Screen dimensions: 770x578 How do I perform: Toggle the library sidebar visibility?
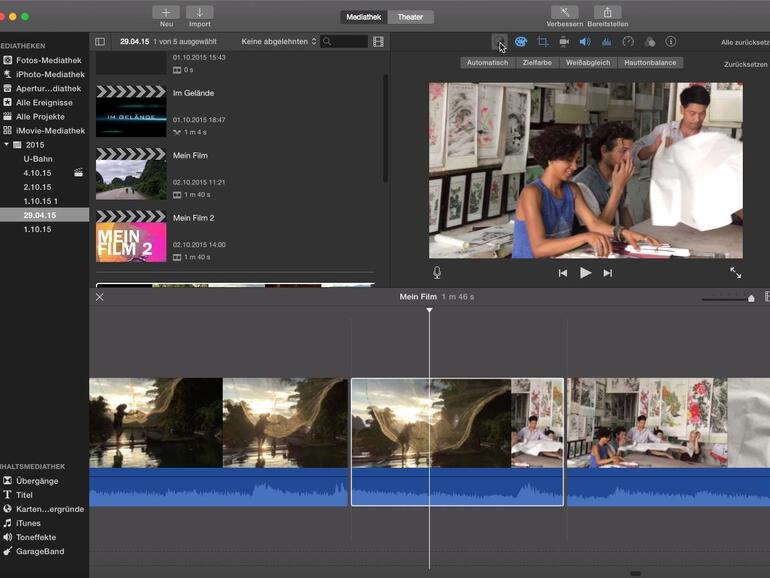coord(100,42)
